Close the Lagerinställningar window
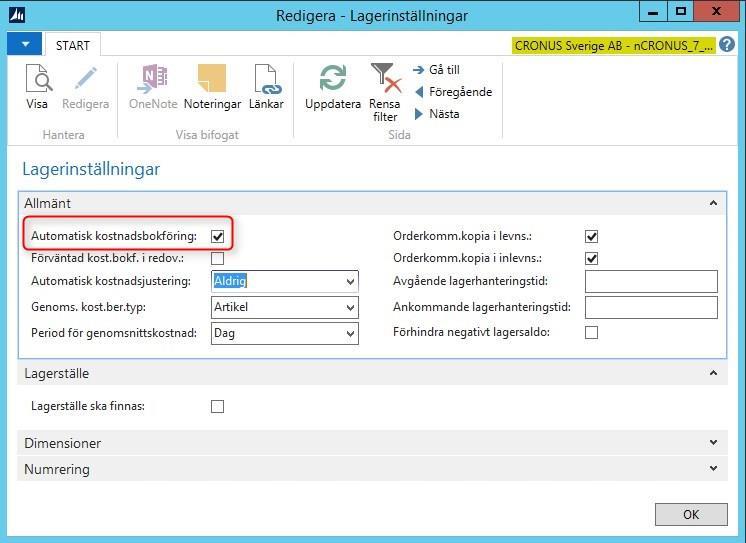 pyautogui.click(x=716, y=11)
